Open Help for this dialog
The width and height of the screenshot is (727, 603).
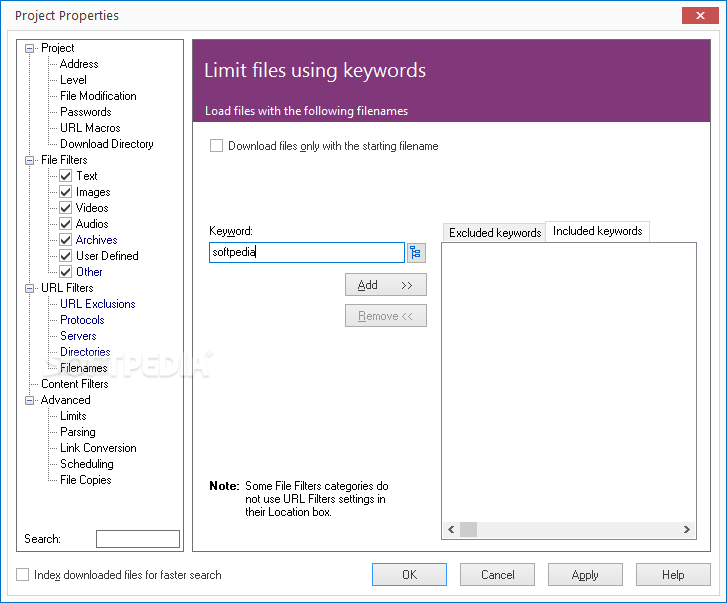(673, 575)
